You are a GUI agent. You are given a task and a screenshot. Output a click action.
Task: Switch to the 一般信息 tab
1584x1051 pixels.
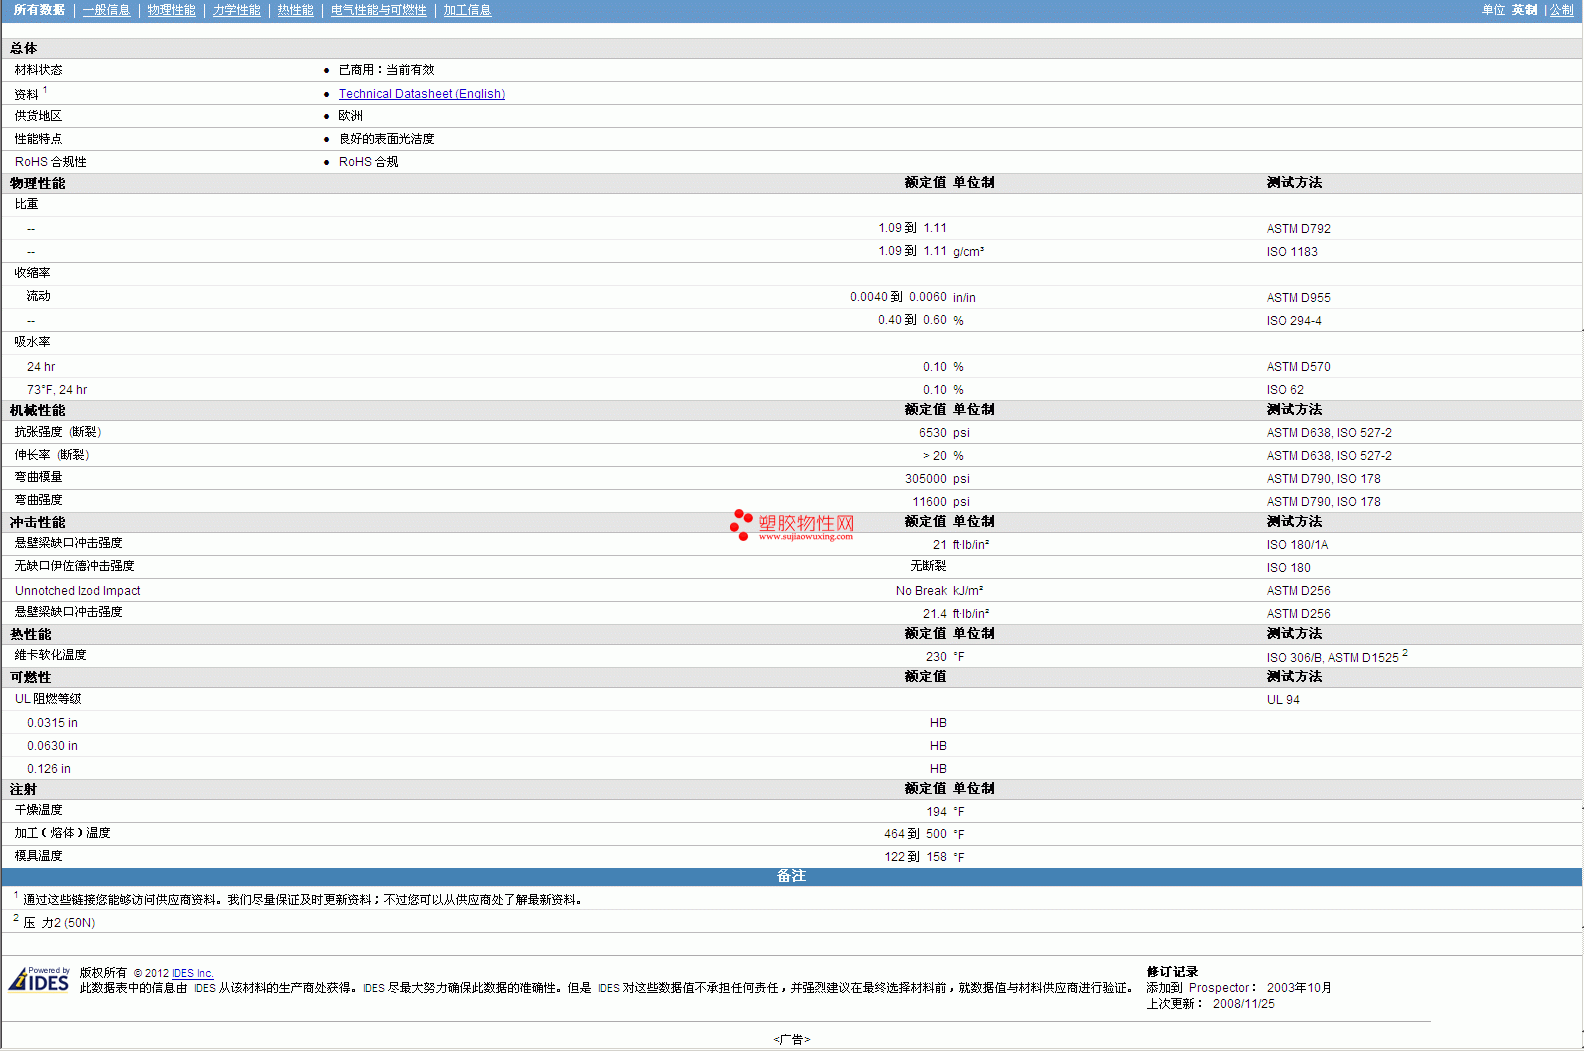coord(106,10)
